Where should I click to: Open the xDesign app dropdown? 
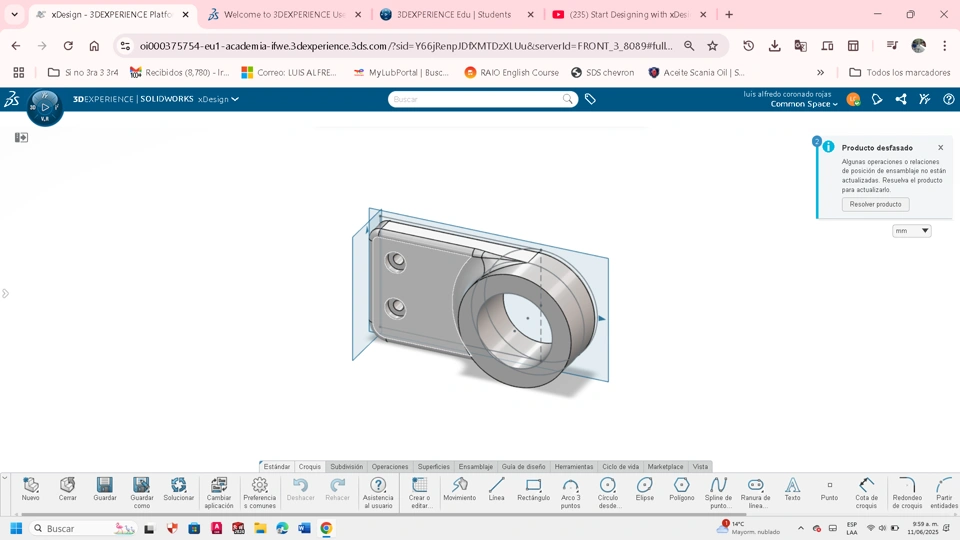(x=218, y=99)
